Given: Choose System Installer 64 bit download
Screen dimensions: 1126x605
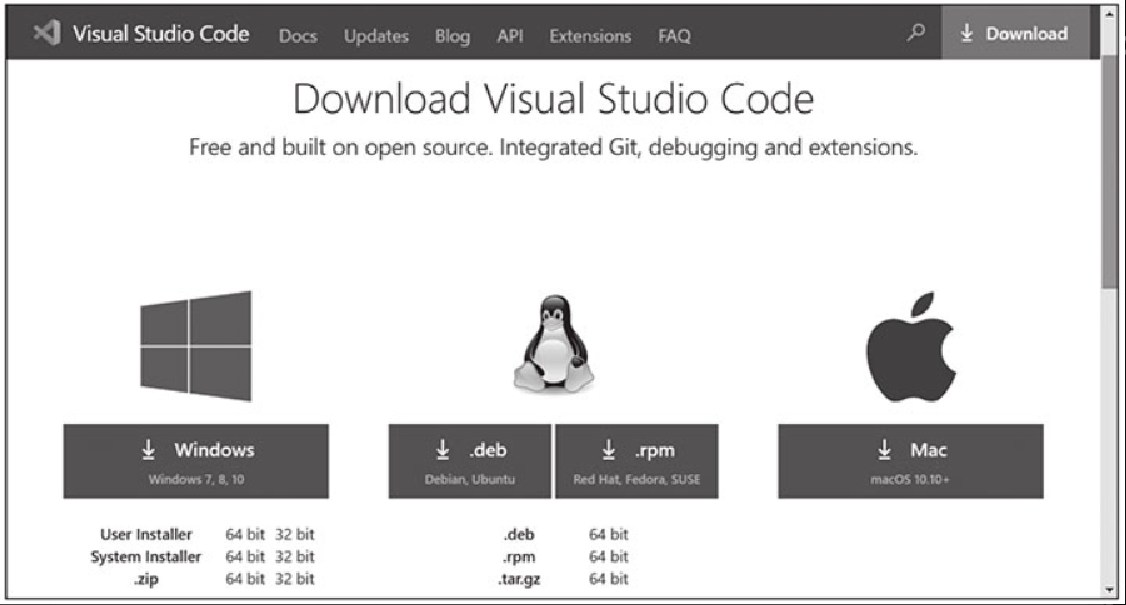Looking at the screenshot, I should coord(245,556).
